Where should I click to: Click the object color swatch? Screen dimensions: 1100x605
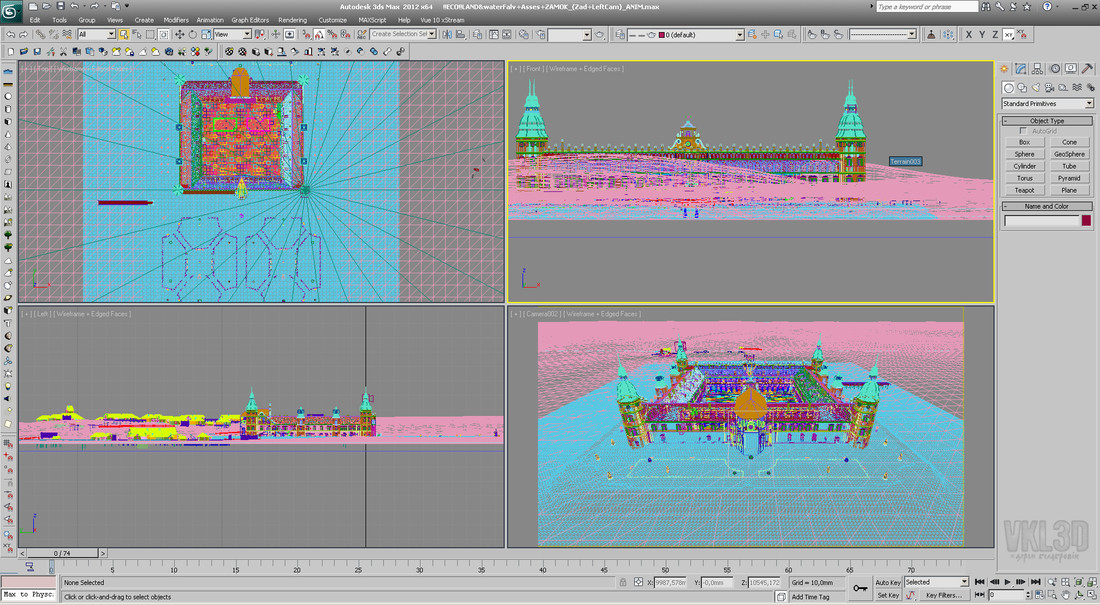click(x=1086, y=221)
